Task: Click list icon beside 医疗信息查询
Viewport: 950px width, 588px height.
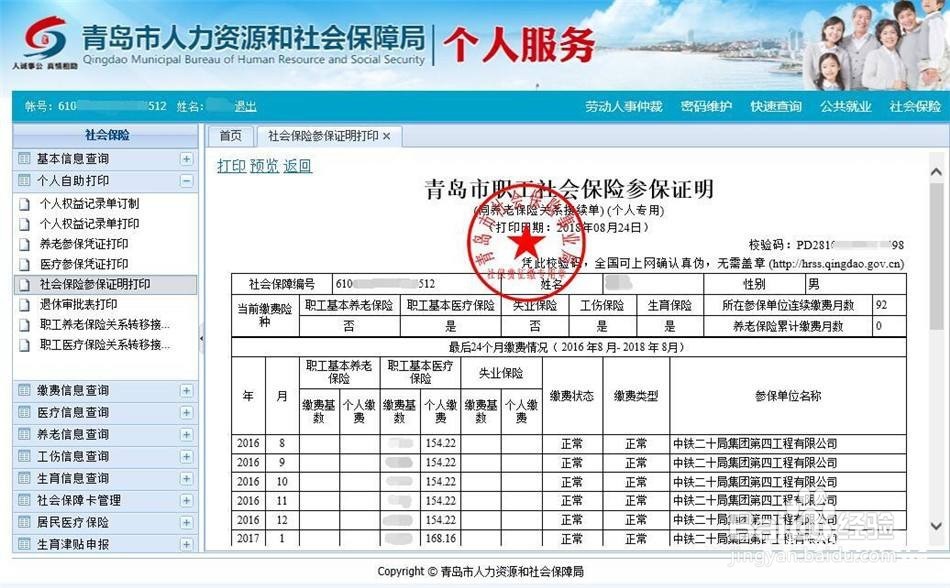Action: pyautogui.click(x=24, y=412)
